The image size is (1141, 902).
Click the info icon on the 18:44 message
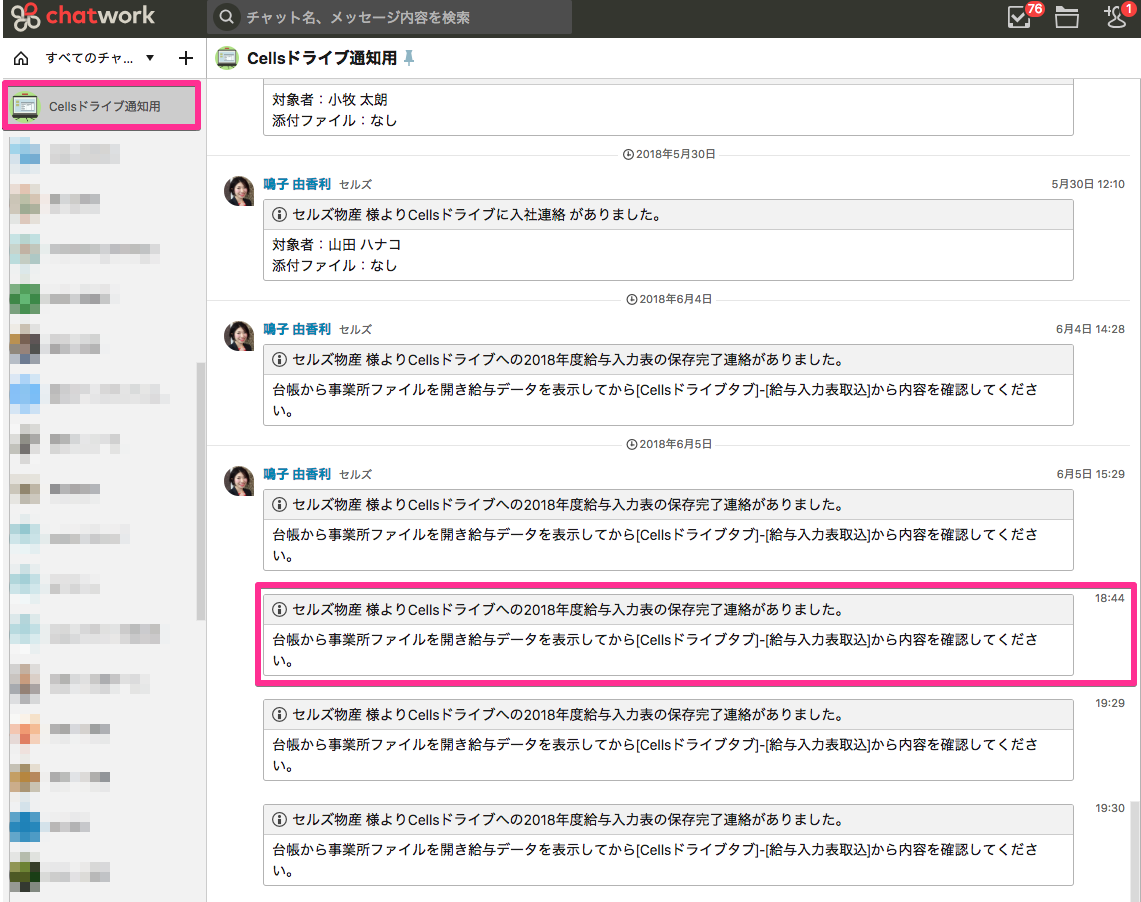tap(279, 610)
